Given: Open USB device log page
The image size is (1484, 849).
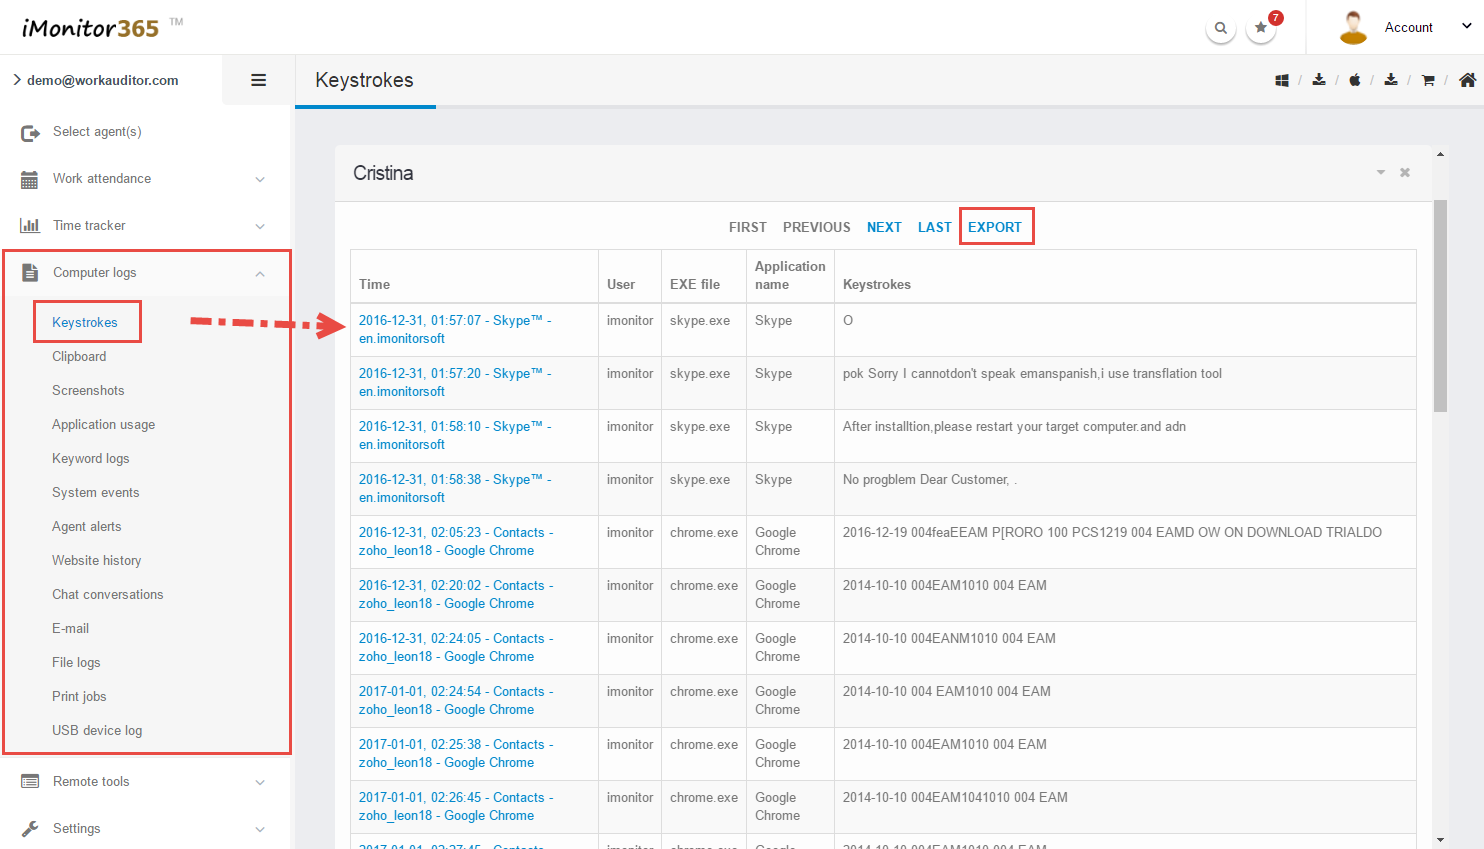Looking at the screenshot, I should click(x=97, y=731).
